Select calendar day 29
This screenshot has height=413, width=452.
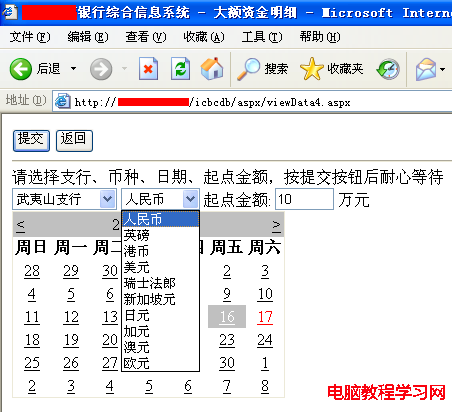pos(71,271)
